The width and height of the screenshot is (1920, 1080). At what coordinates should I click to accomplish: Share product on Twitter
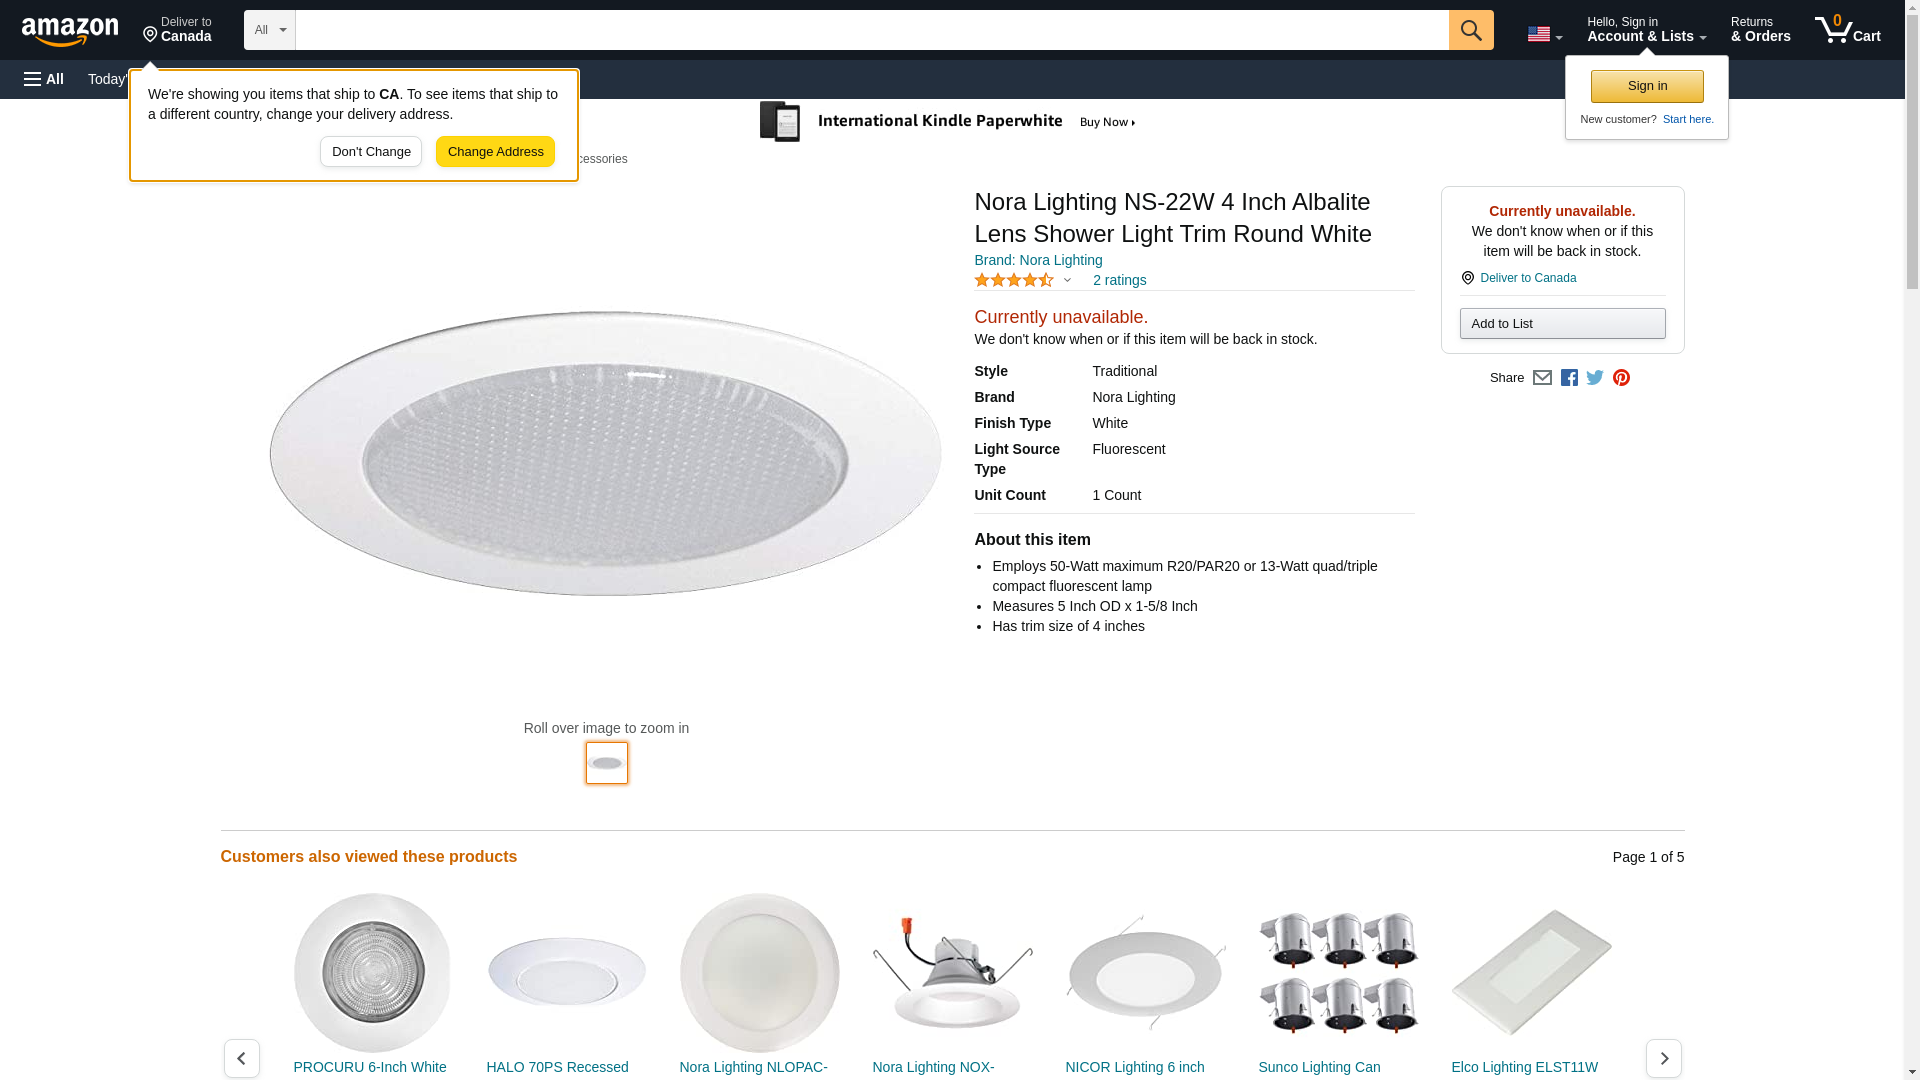pos(1595,378)
